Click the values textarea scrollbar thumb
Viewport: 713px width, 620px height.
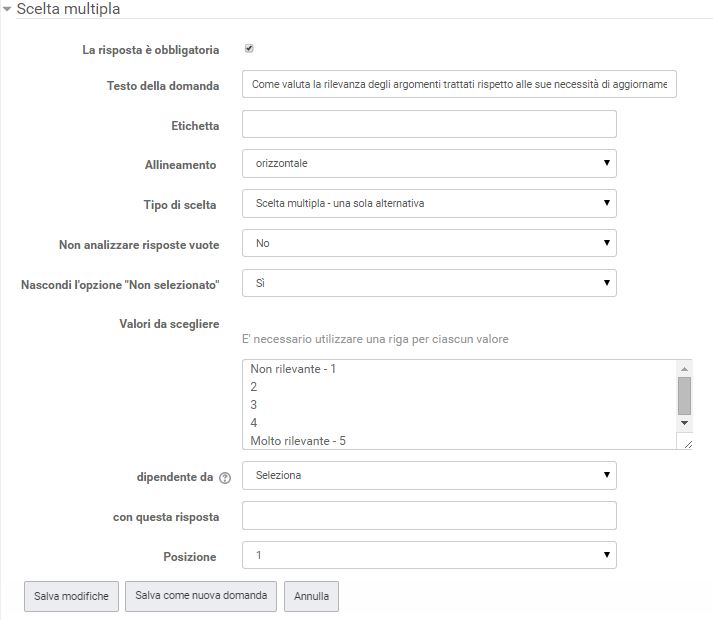click(684, 396)
